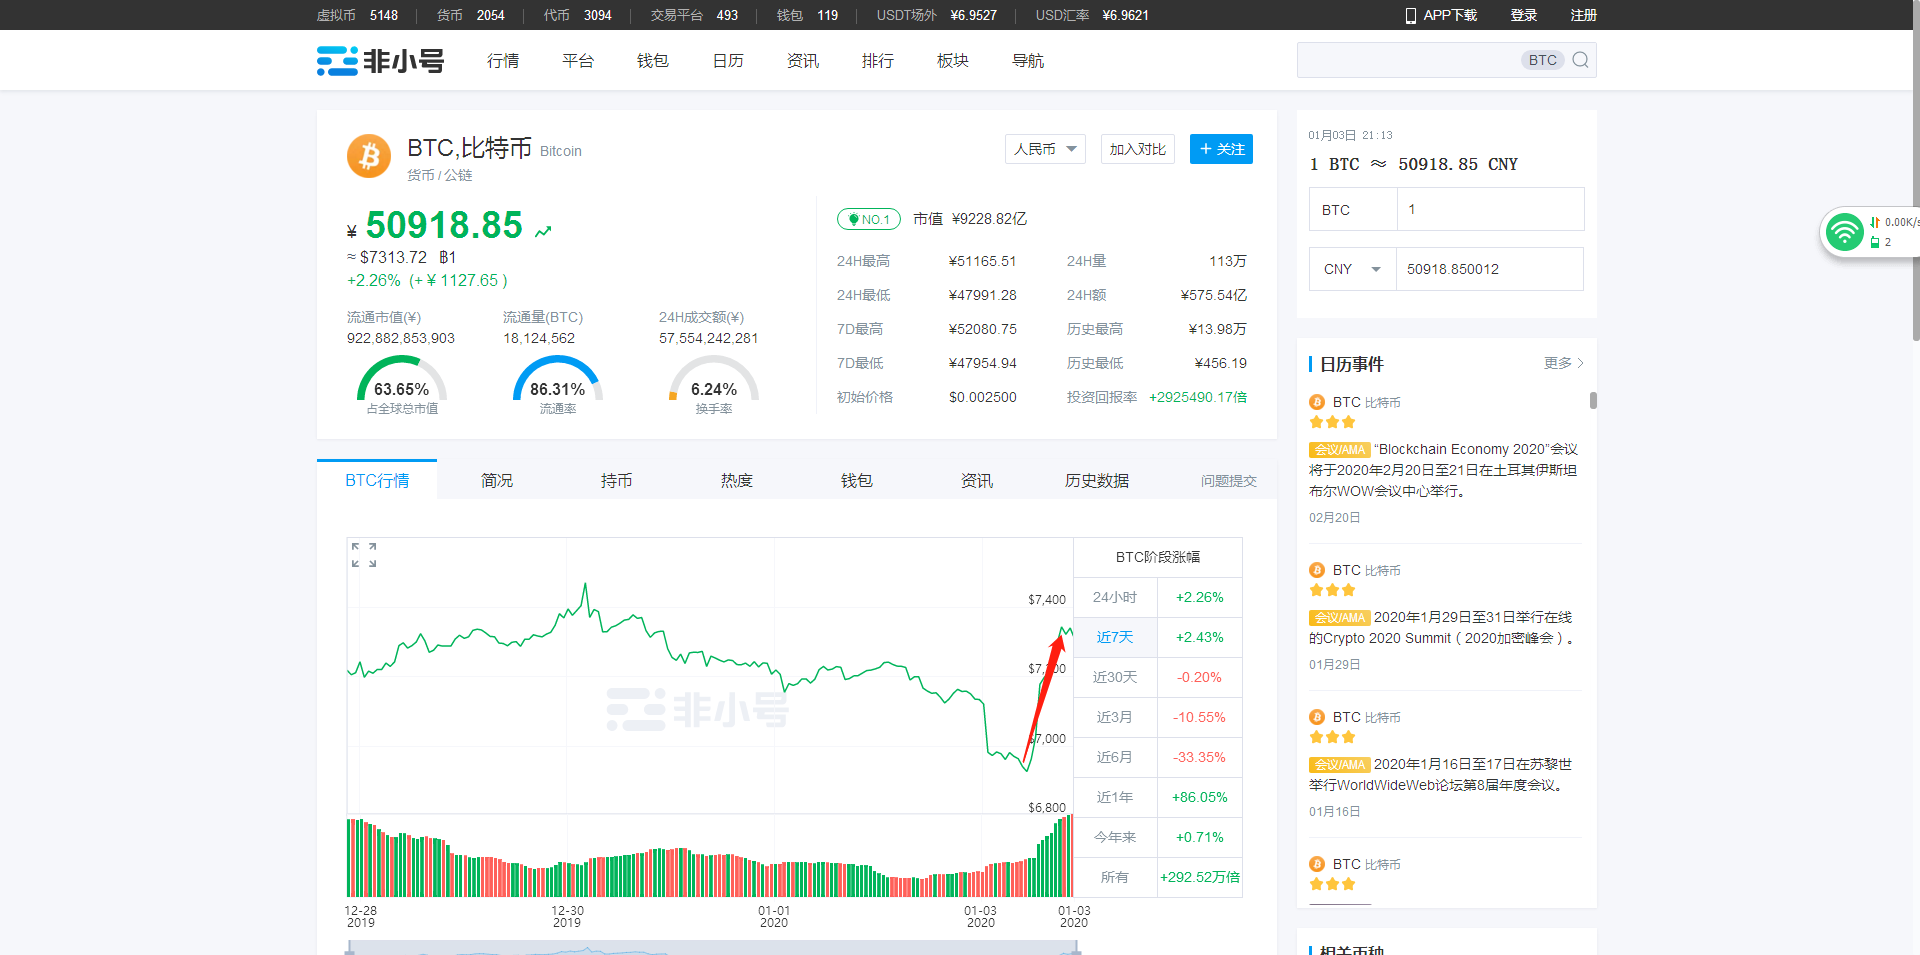
Task: Click the 注册 link
Action: [x=1584, y=15]
